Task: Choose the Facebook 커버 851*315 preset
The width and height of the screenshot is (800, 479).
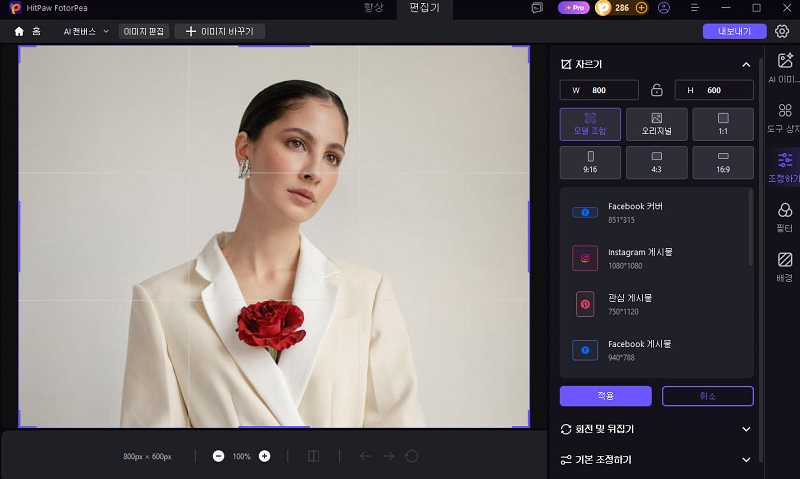Action: tap(655, 212)
